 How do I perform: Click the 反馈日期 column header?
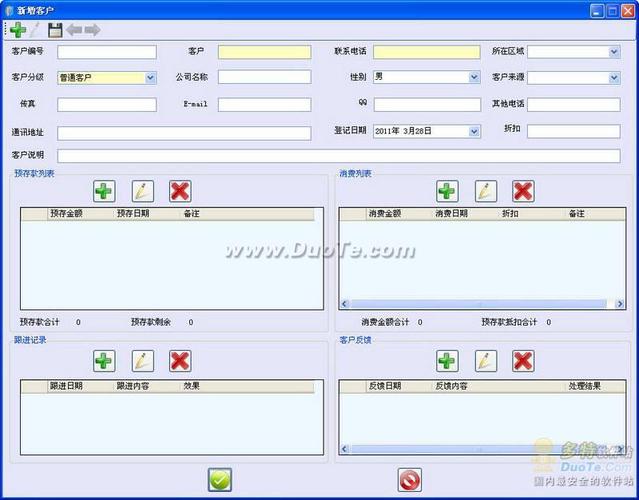(x=399, y=386)
